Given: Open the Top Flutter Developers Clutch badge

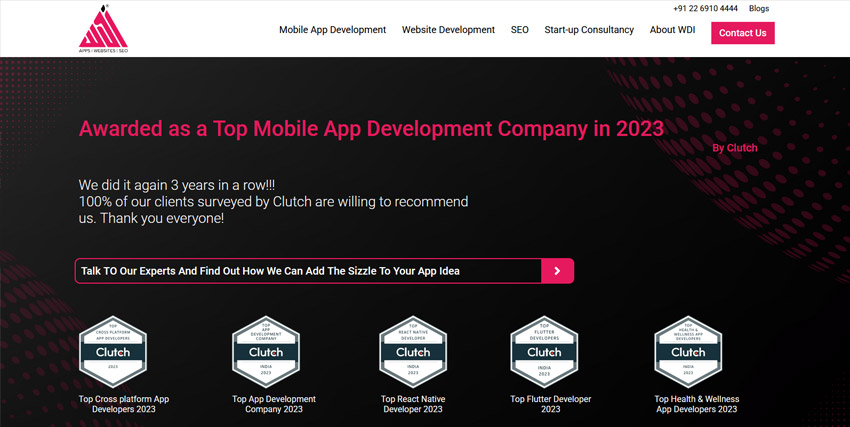Looking at the screenshot, I should pos(544,352).
